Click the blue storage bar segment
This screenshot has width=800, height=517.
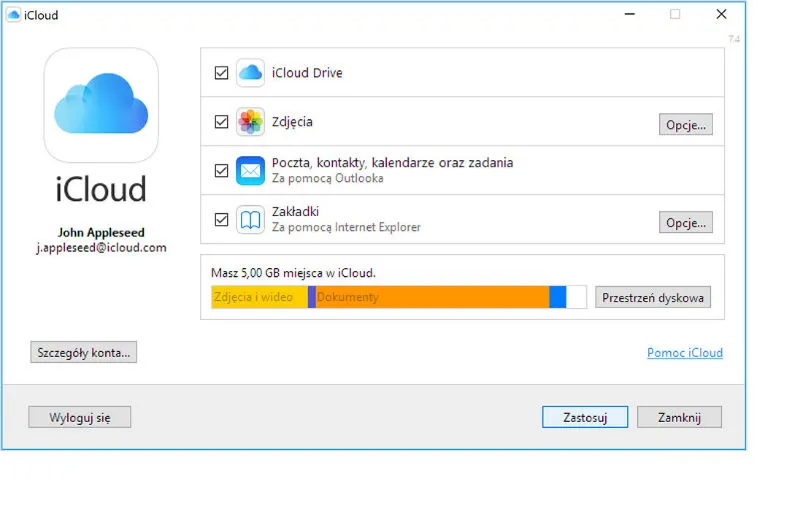pyautogui.click(x=558, y=297)
